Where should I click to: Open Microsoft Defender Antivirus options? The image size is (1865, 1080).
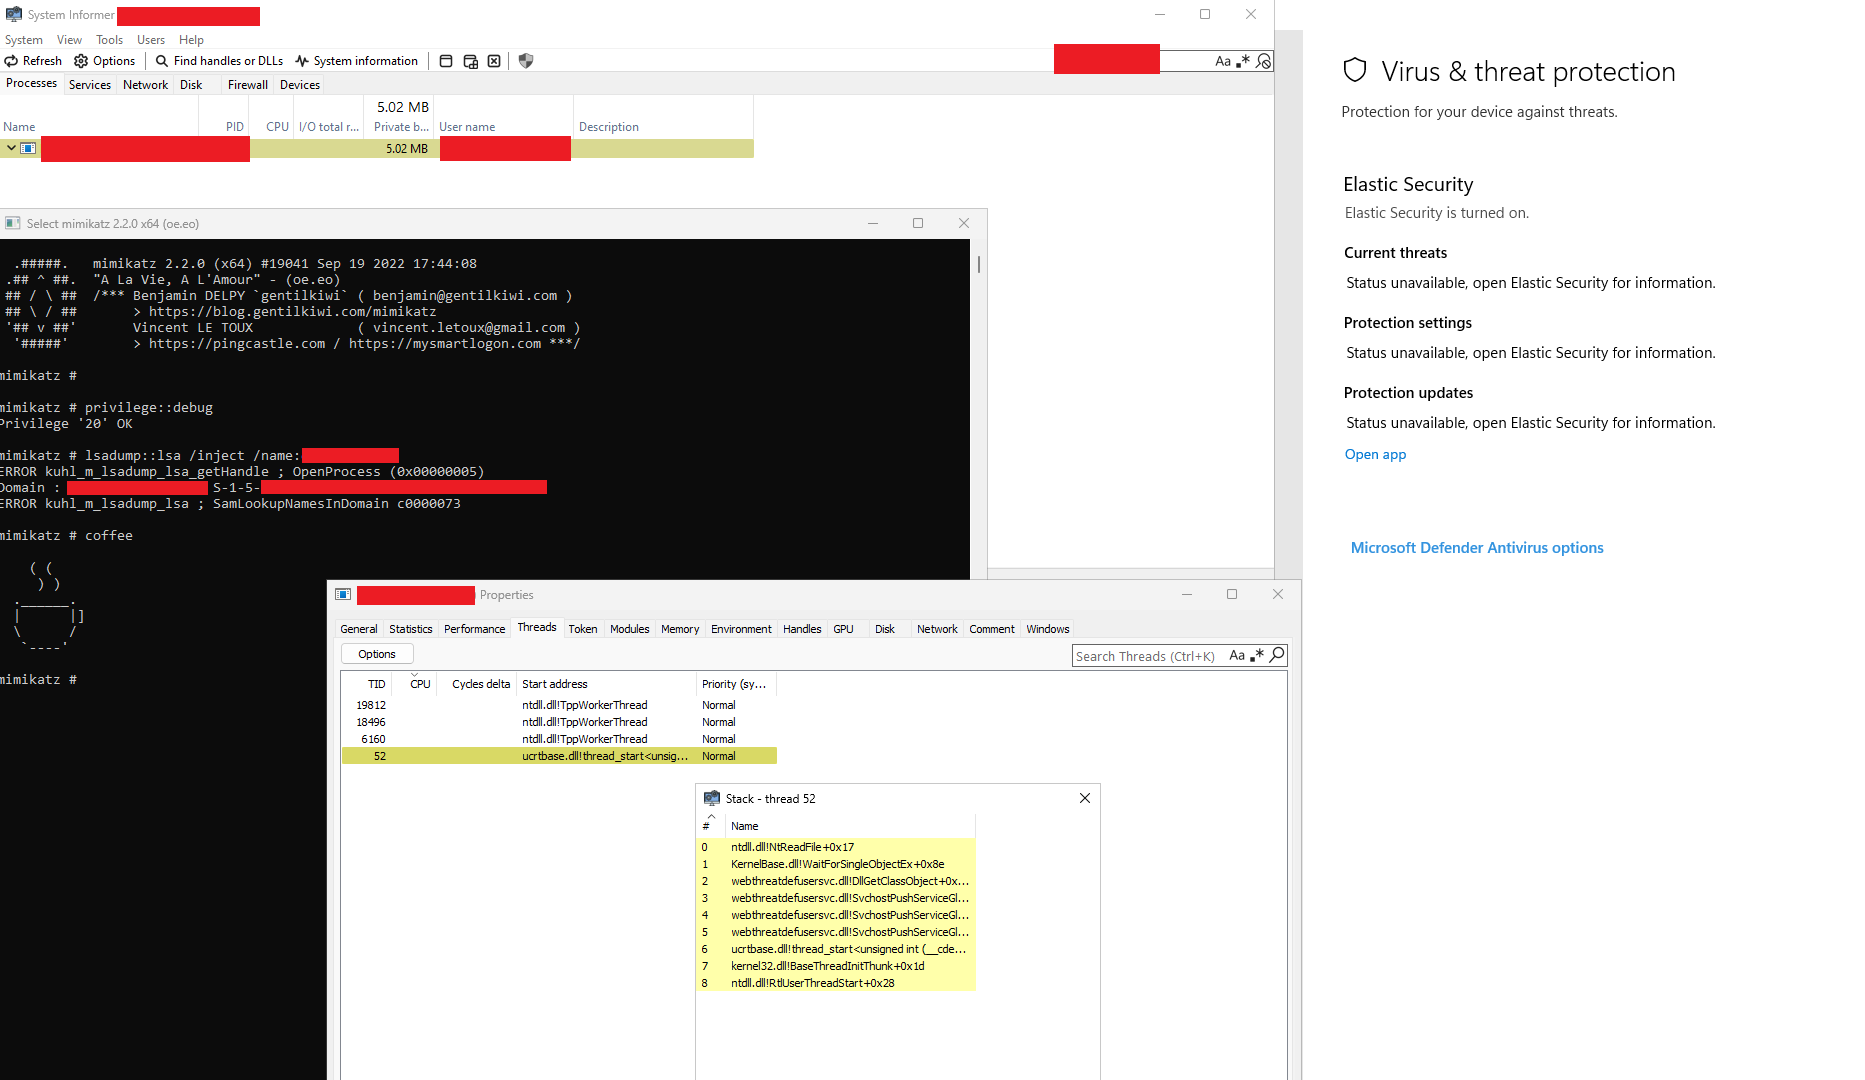(1477, 548)
